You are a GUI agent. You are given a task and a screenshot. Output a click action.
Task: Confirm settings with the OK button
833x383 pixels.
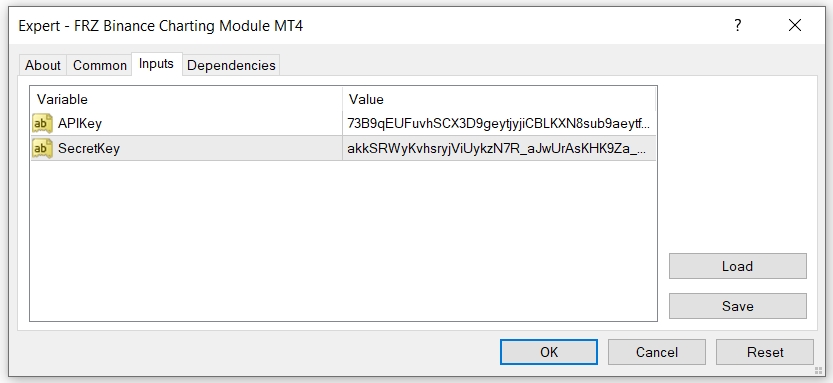[x=549, y=352]
